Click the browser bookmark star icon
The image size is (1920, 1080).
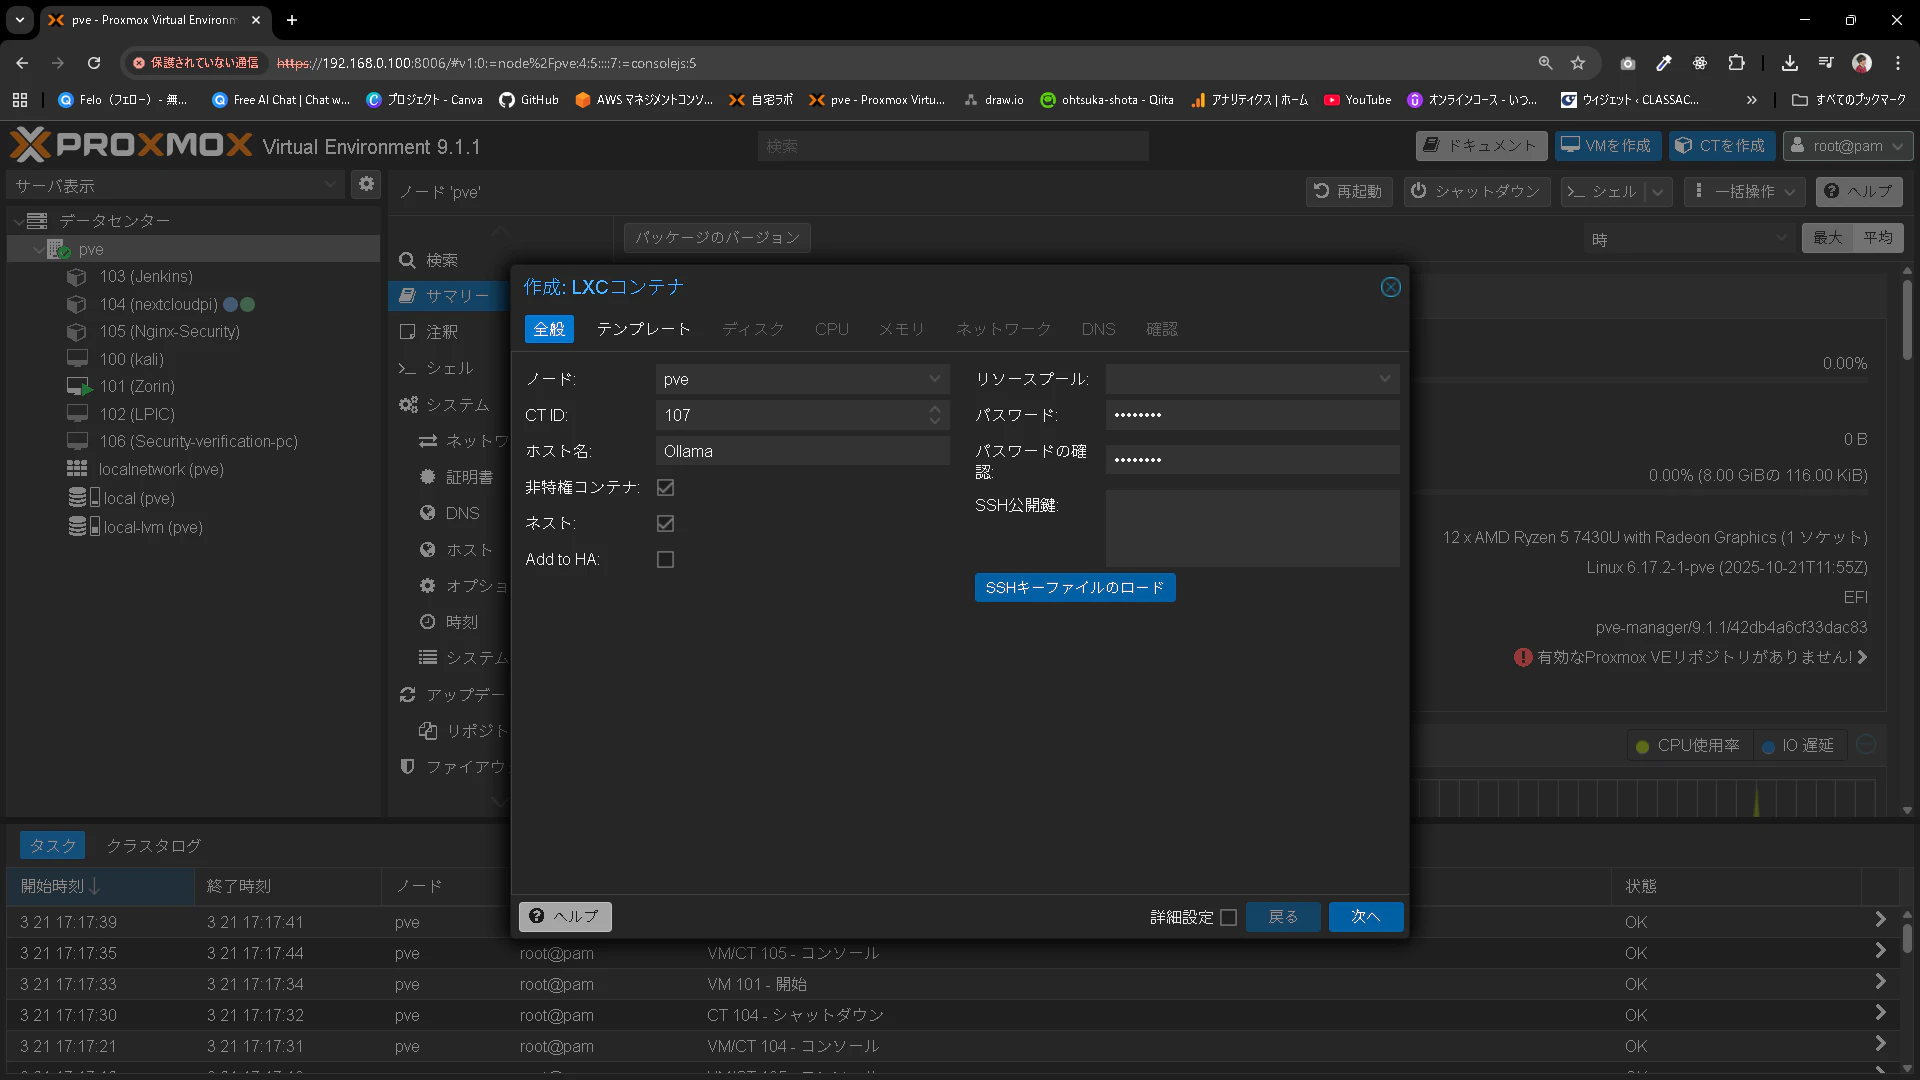pos(1578,63)
